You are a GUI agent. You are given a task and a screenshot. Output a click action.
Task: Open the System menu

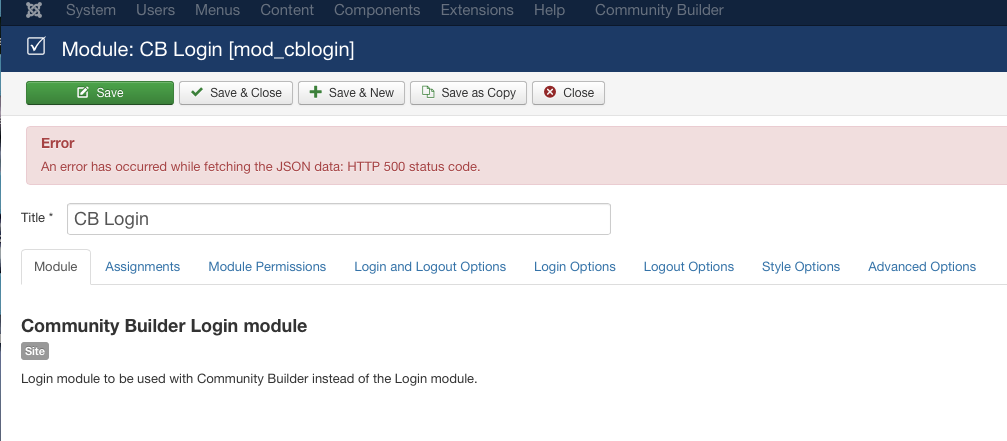click(91, 10)
